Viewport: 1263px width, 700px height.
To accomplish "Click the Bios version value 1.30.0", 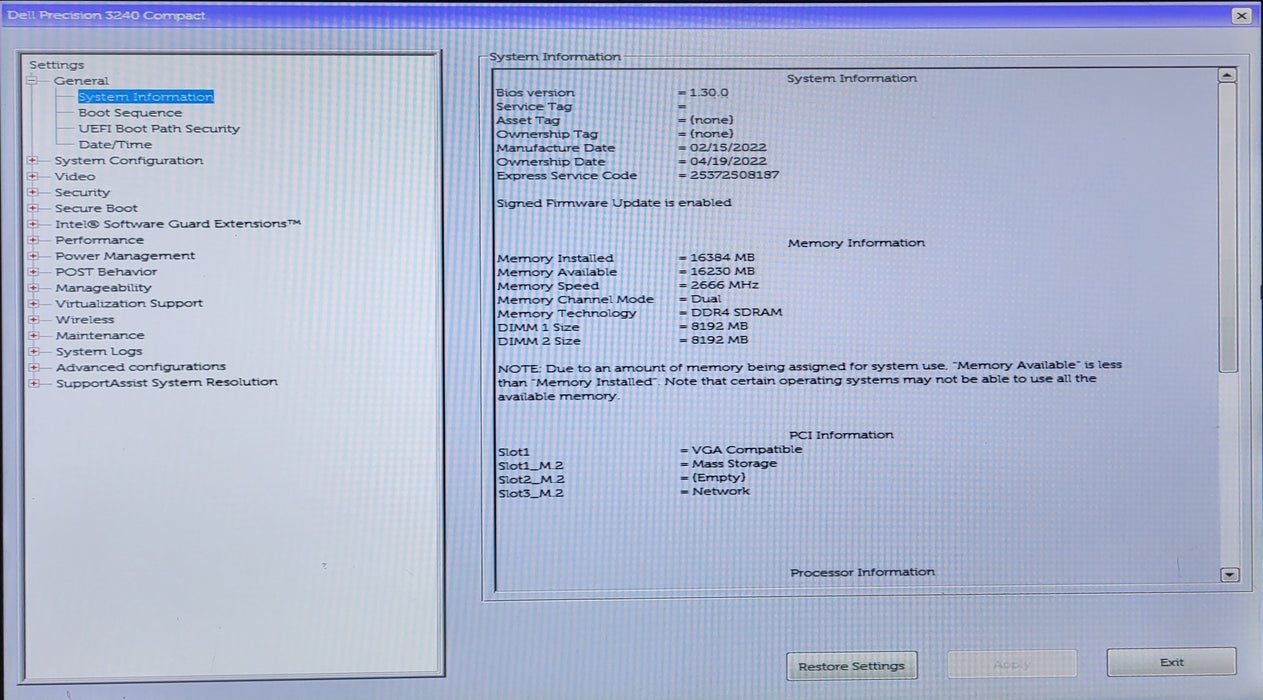I will click(x=709, y=92).
